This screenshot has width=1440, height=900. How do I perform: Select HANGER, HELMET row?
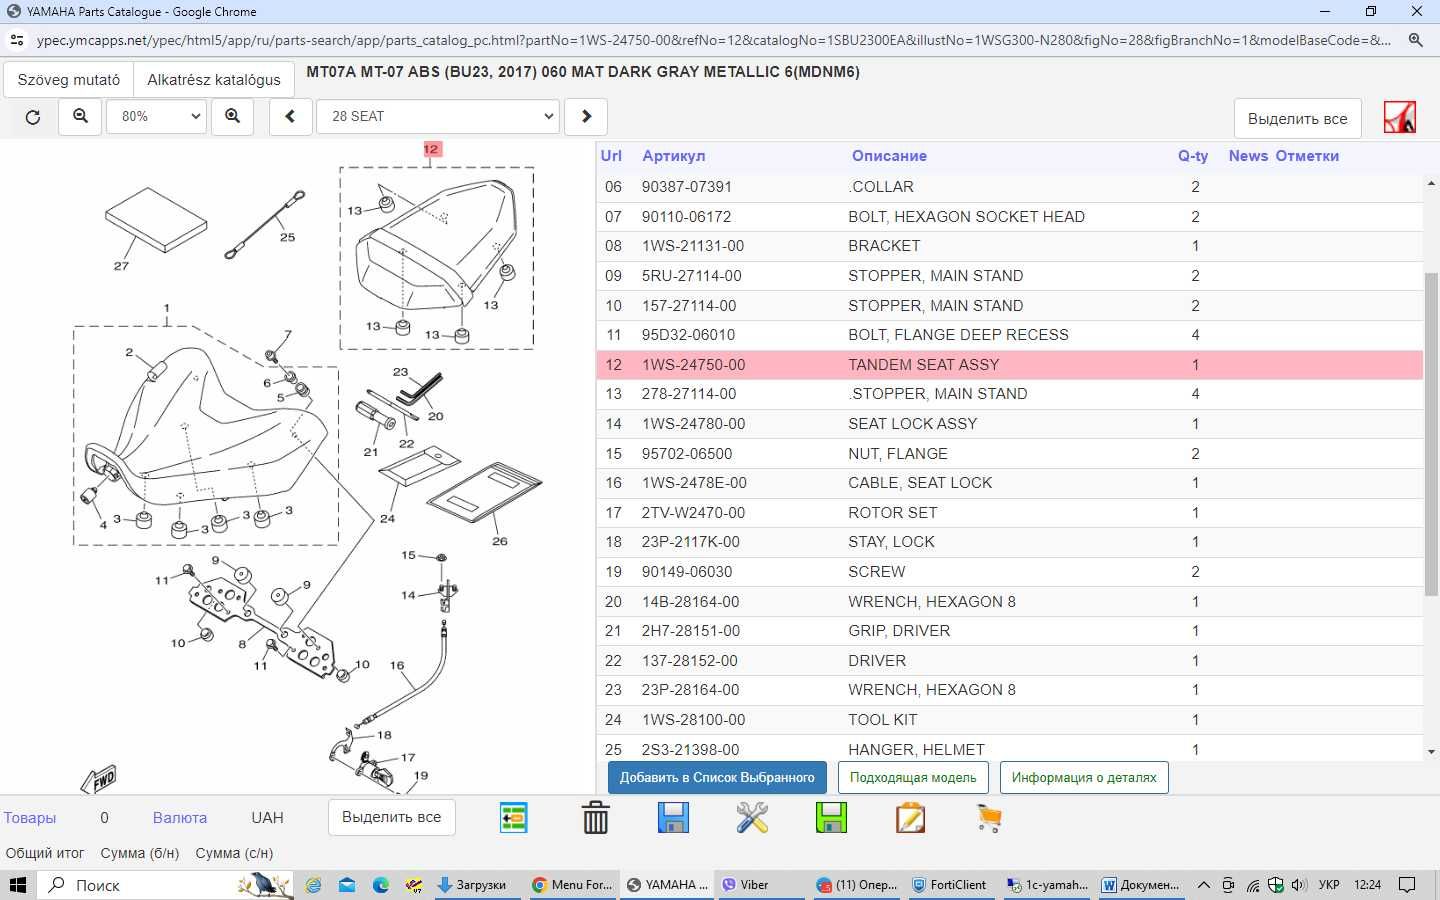pyautogui.click(x=1009, y=749)
